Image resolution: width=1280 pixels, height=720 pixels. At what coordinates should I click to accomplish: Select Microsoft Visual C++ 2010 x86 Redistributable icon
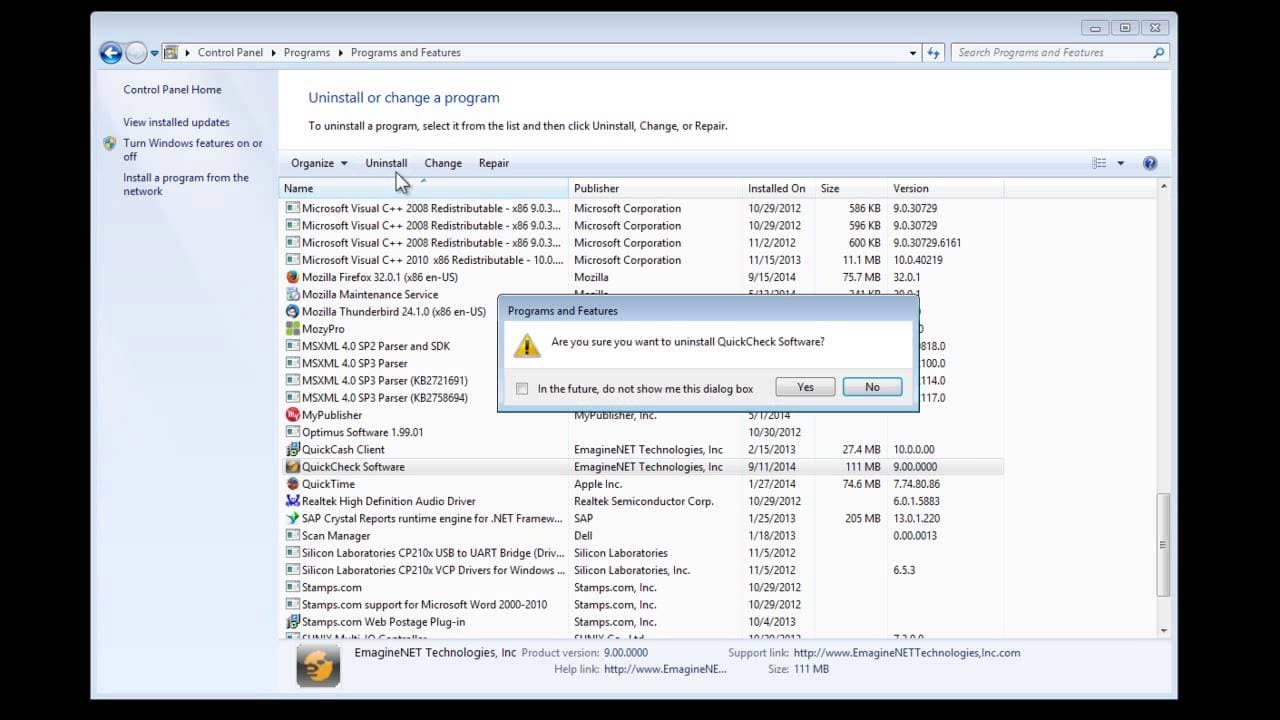tap(293, 260)
